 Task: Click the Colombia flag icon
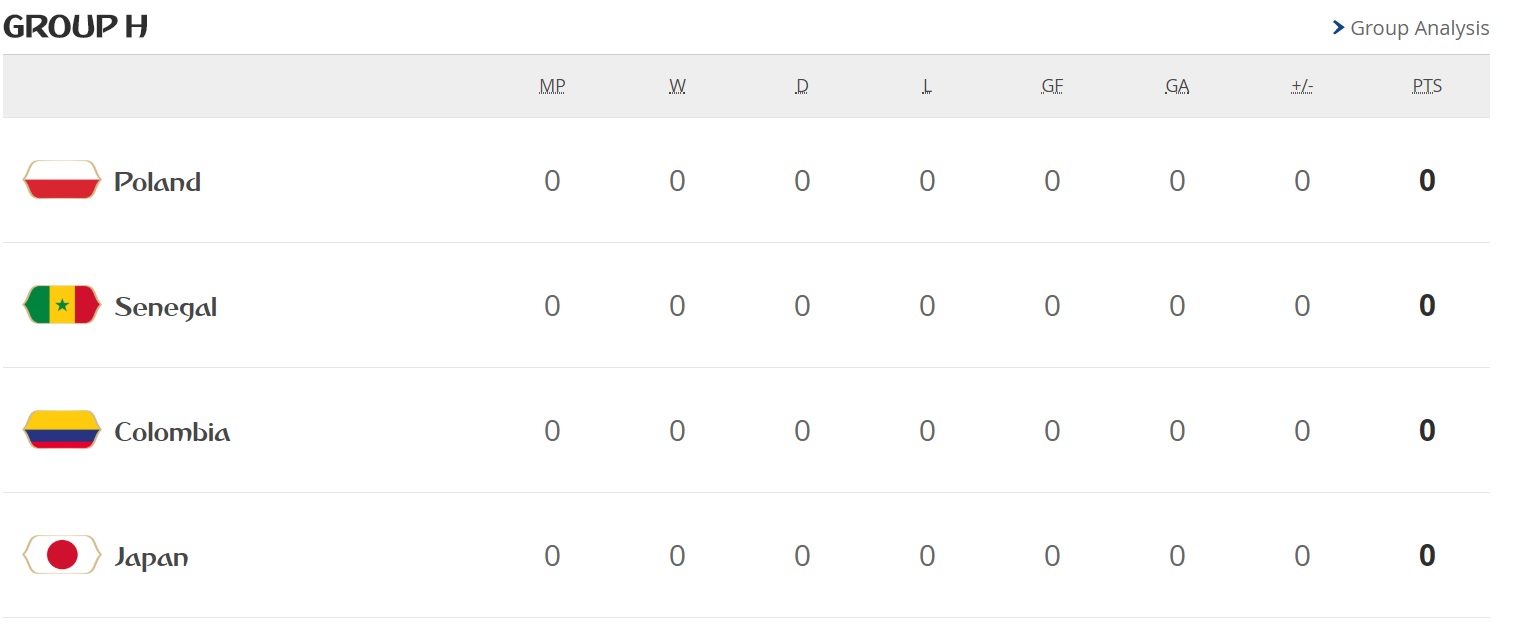click(x=62, y=430)
